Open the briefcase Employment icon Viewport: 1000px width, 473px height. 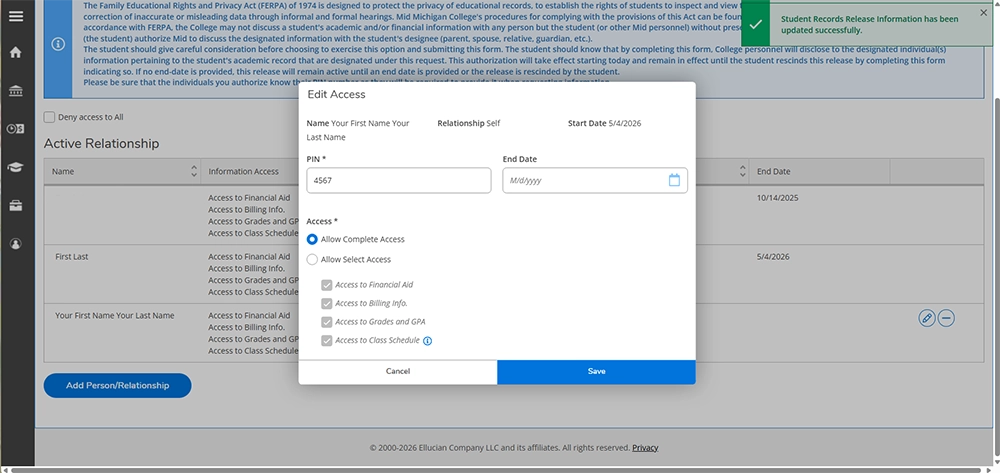point(16,205)
